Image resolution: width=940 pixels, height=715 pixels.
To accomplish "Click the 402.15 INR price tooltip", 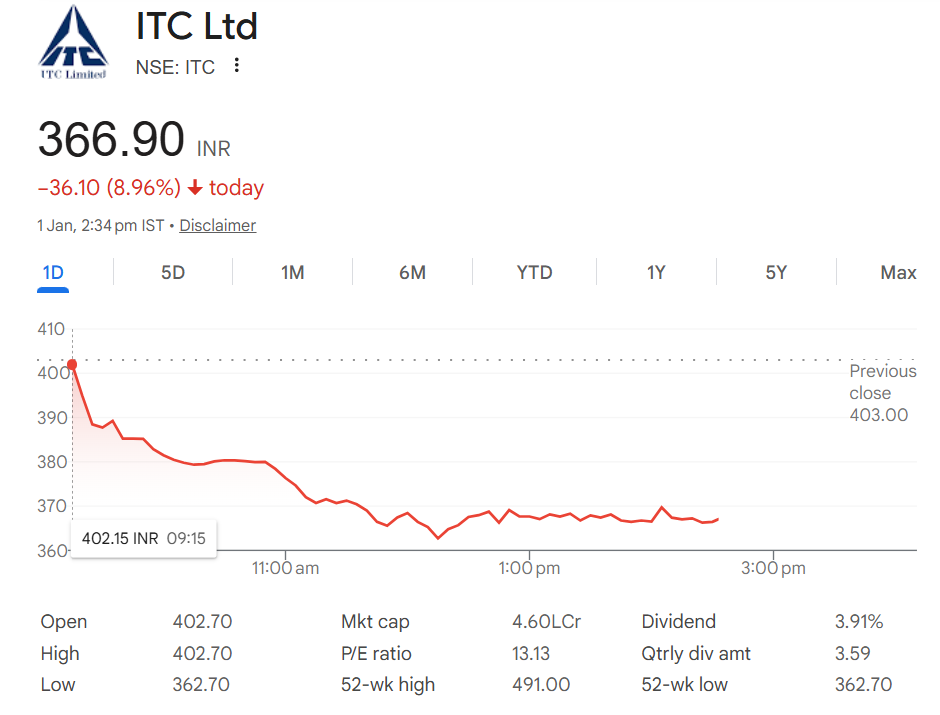I will pyautogui.click(x=144, y=538).
